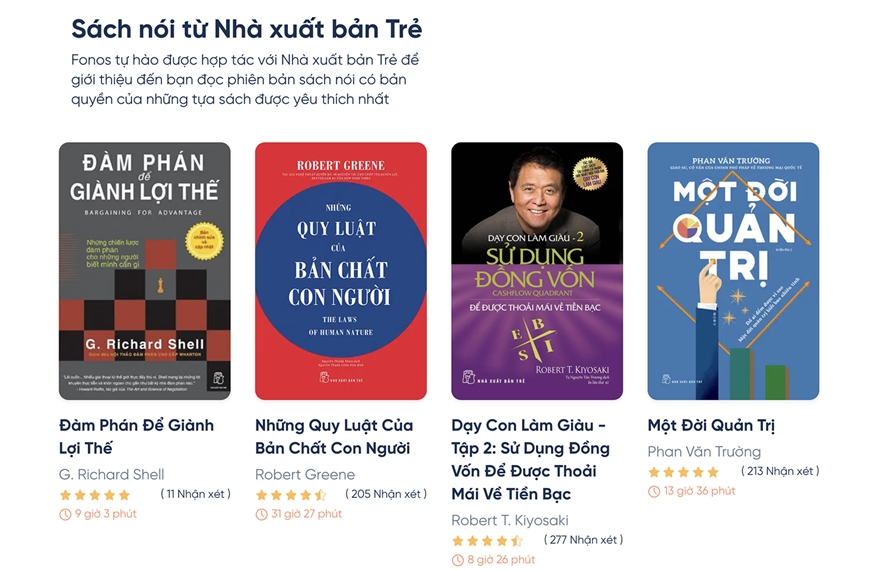Select author name Phan Văn Trường

tap(704, 452)
